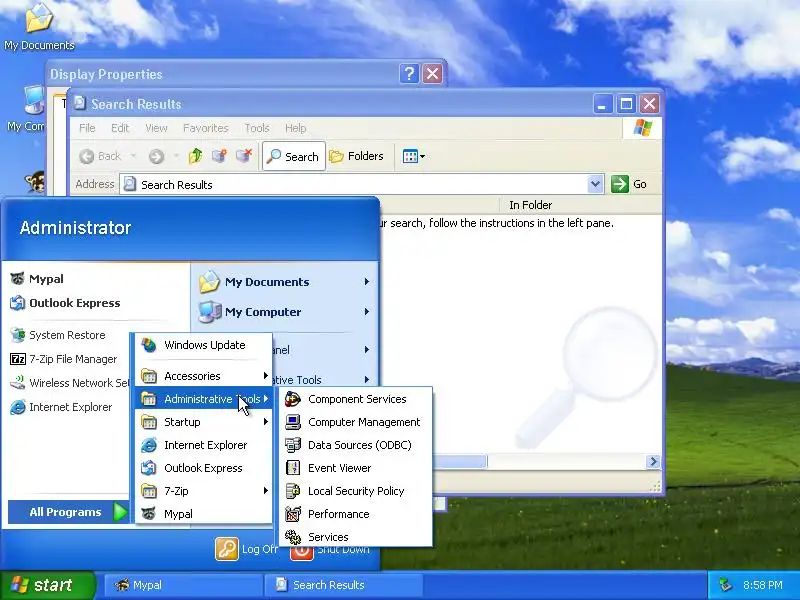This screenshot has width=800, height=600.
Task: Click the All Programs button
Action: [x=69, y=512]
